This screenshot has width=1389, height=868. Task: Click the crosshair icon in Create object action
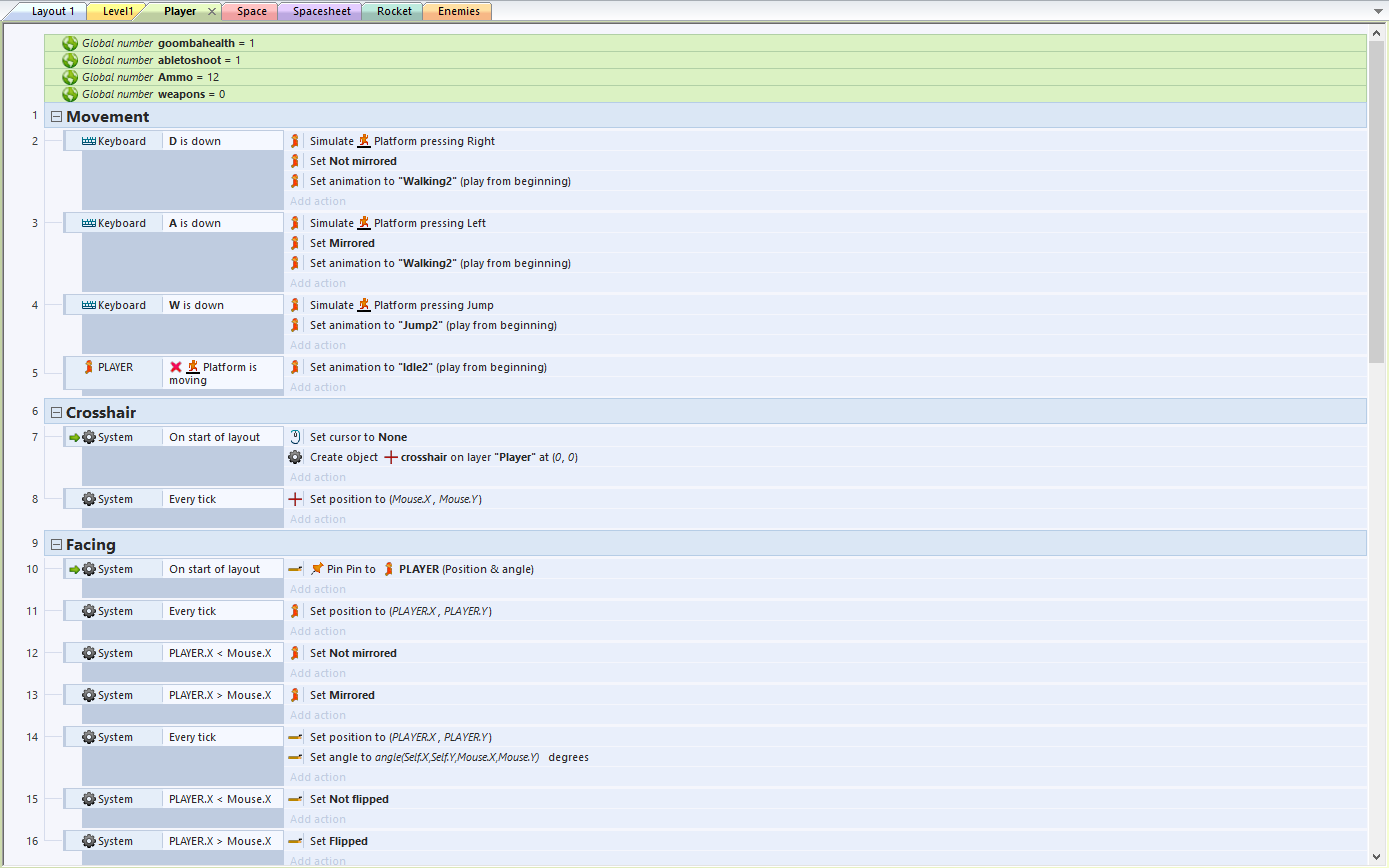pyautogui.click(x=391, y=457)
